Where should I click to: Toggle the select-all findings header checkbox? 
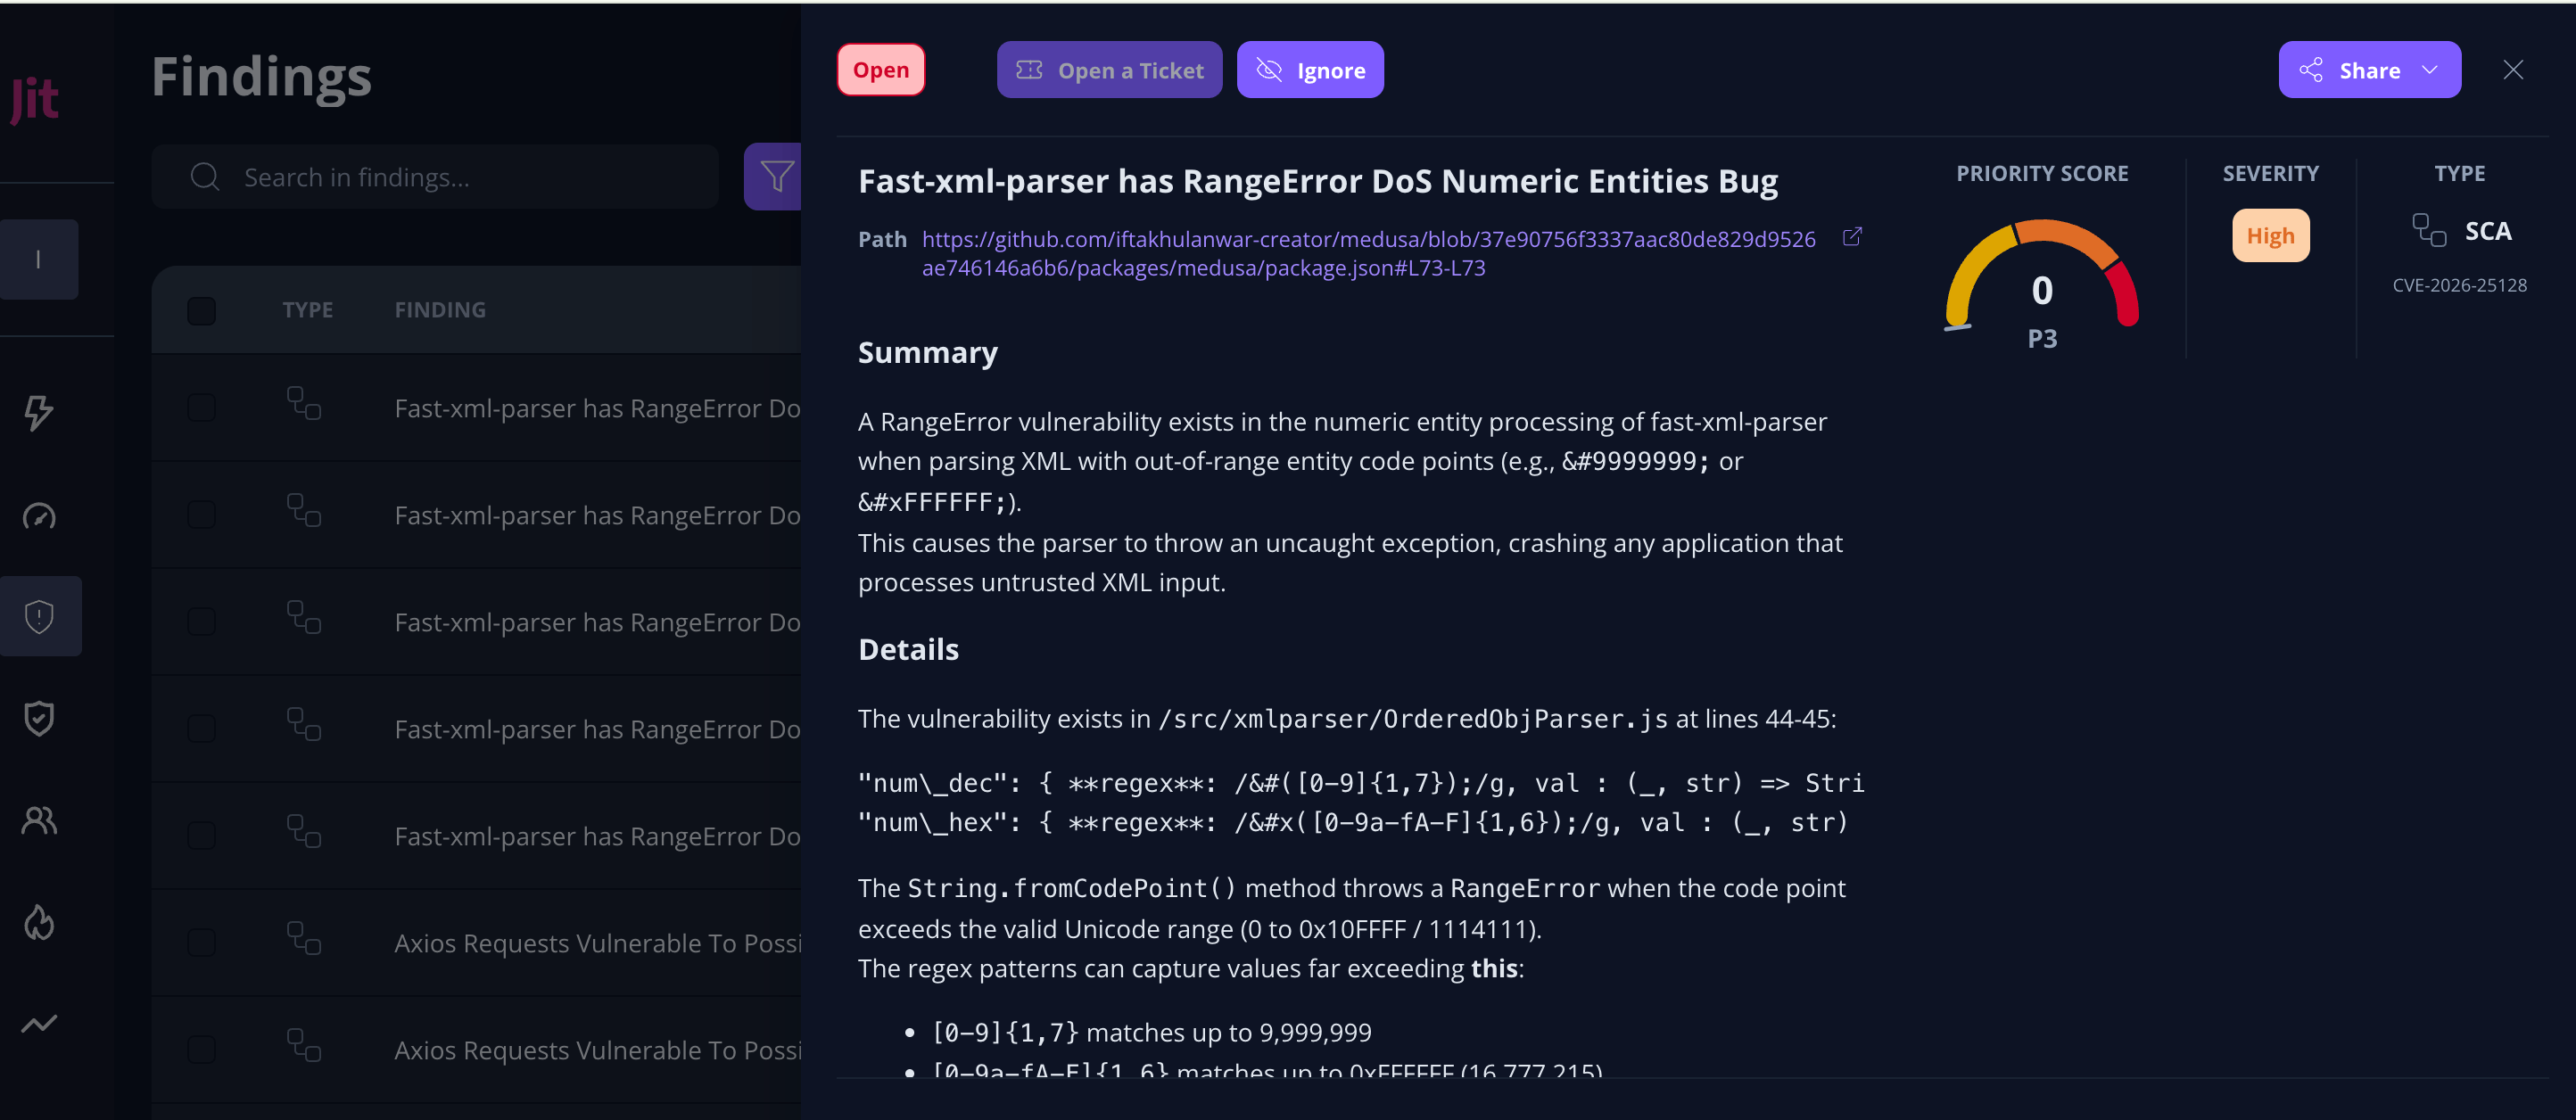pyautogui.click(x=201, y=311)
